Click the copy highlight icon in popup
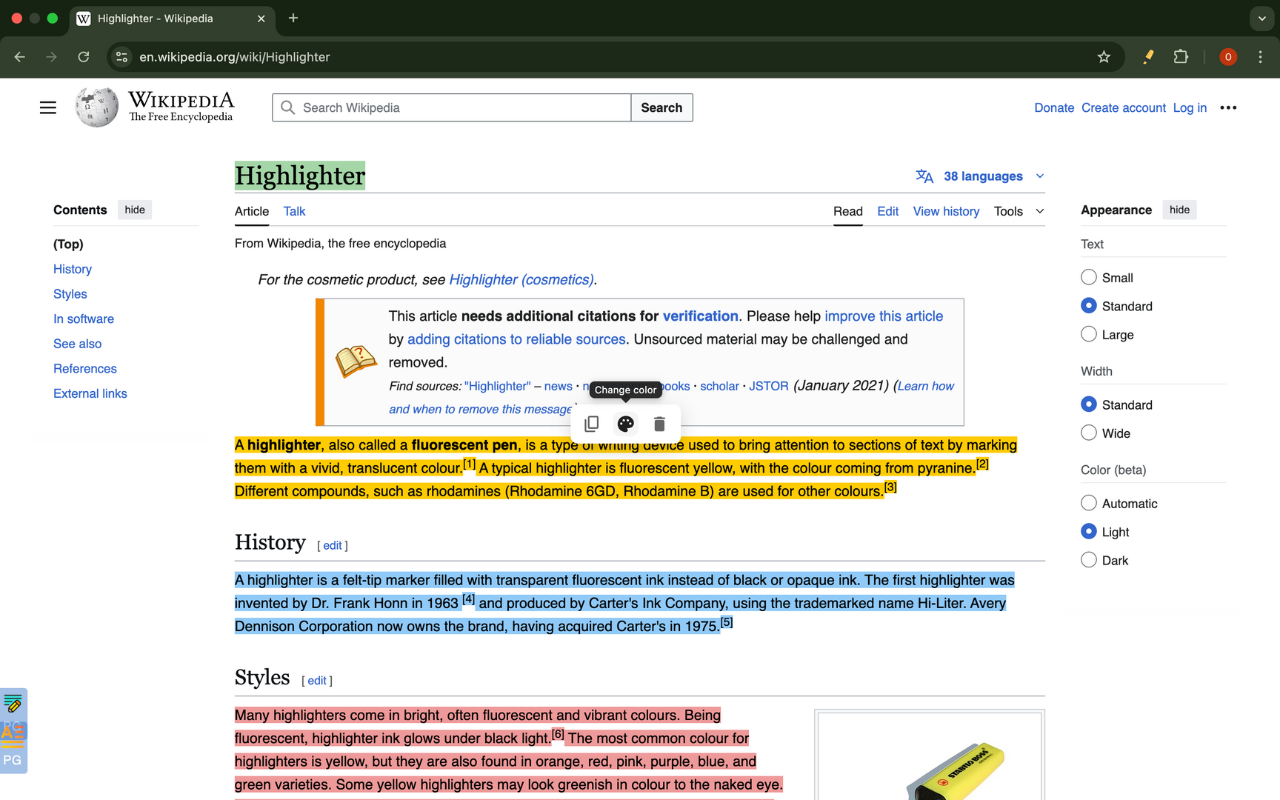 [x=591, y=424]
